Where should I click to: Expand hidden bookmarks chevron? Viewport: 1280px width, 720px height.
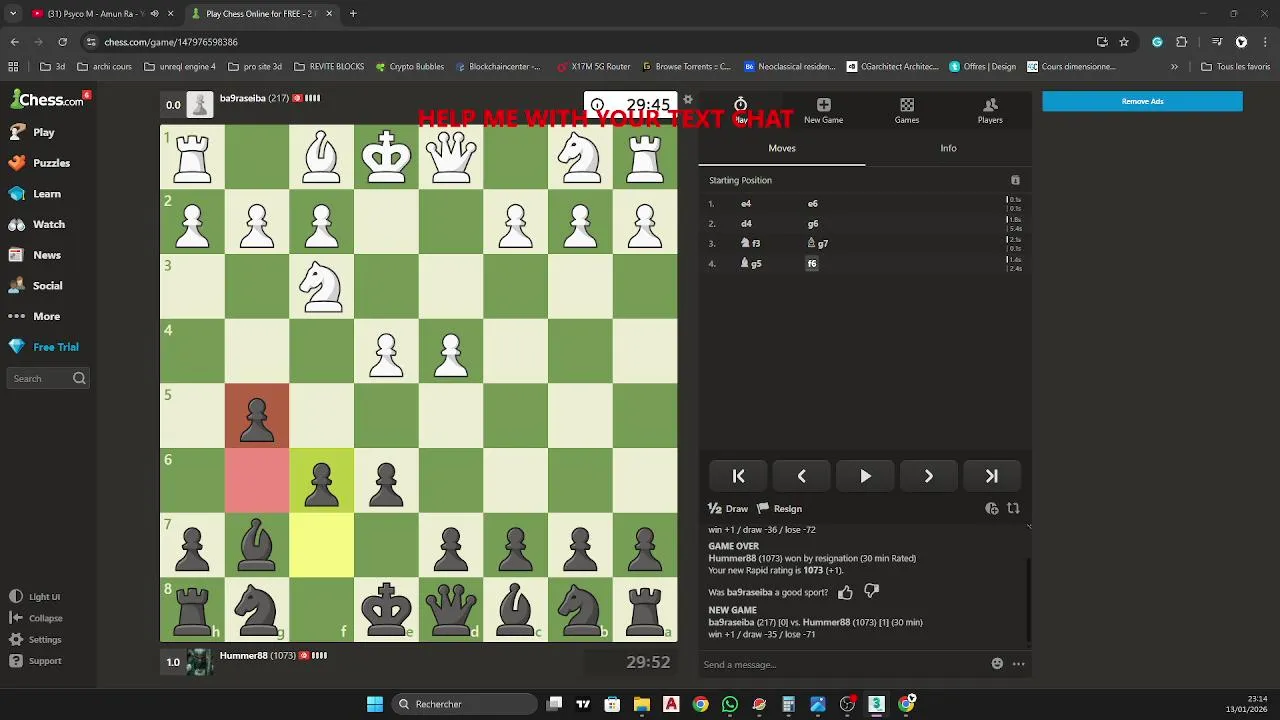click(1174, 67)
